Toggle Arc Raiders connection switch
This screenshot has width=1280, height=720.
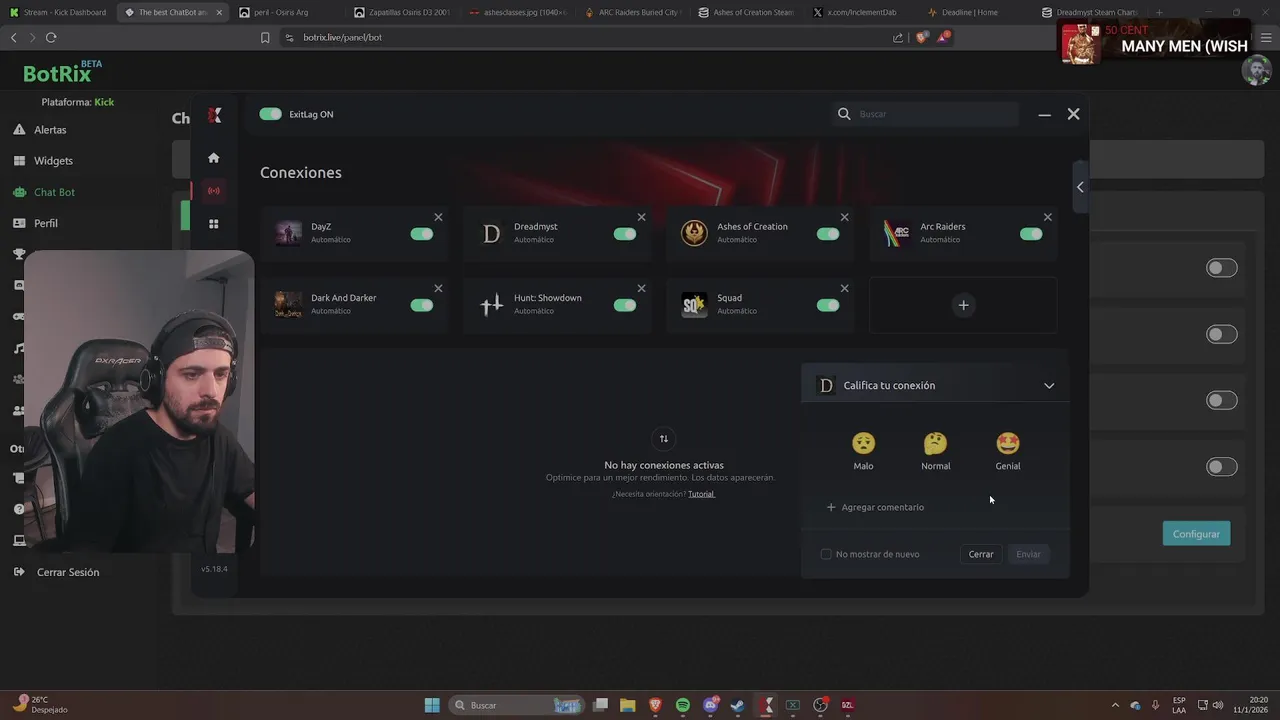1031,234
